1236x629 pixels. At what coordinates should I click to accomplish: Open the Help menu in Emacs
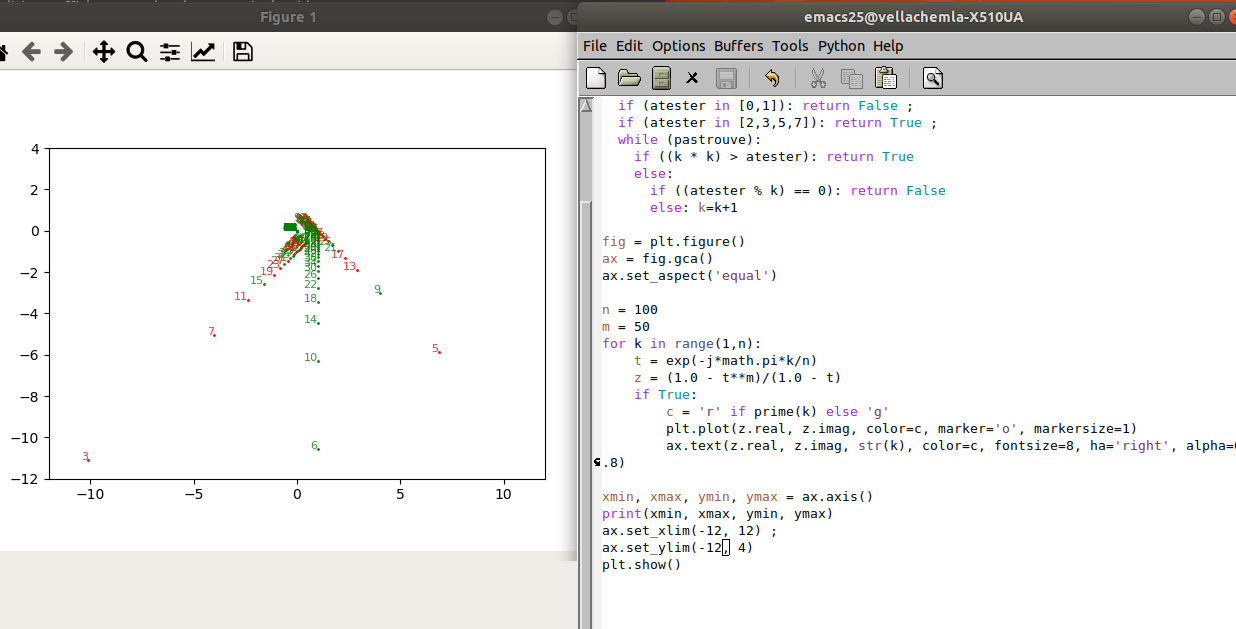[887, 46]
